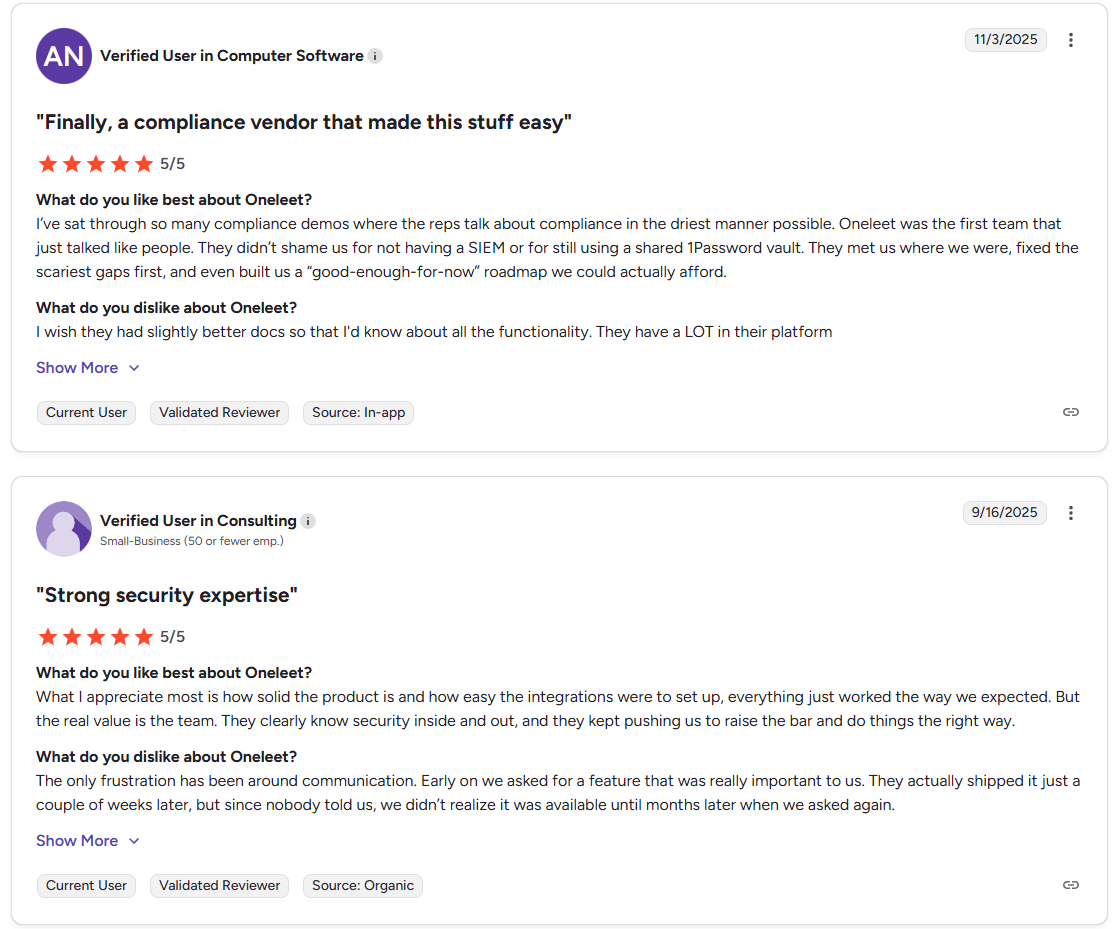Viewport: 1118px width, 929px height.
Task: Click the Source: Organic tag
Action: click(x=362, y=885)
